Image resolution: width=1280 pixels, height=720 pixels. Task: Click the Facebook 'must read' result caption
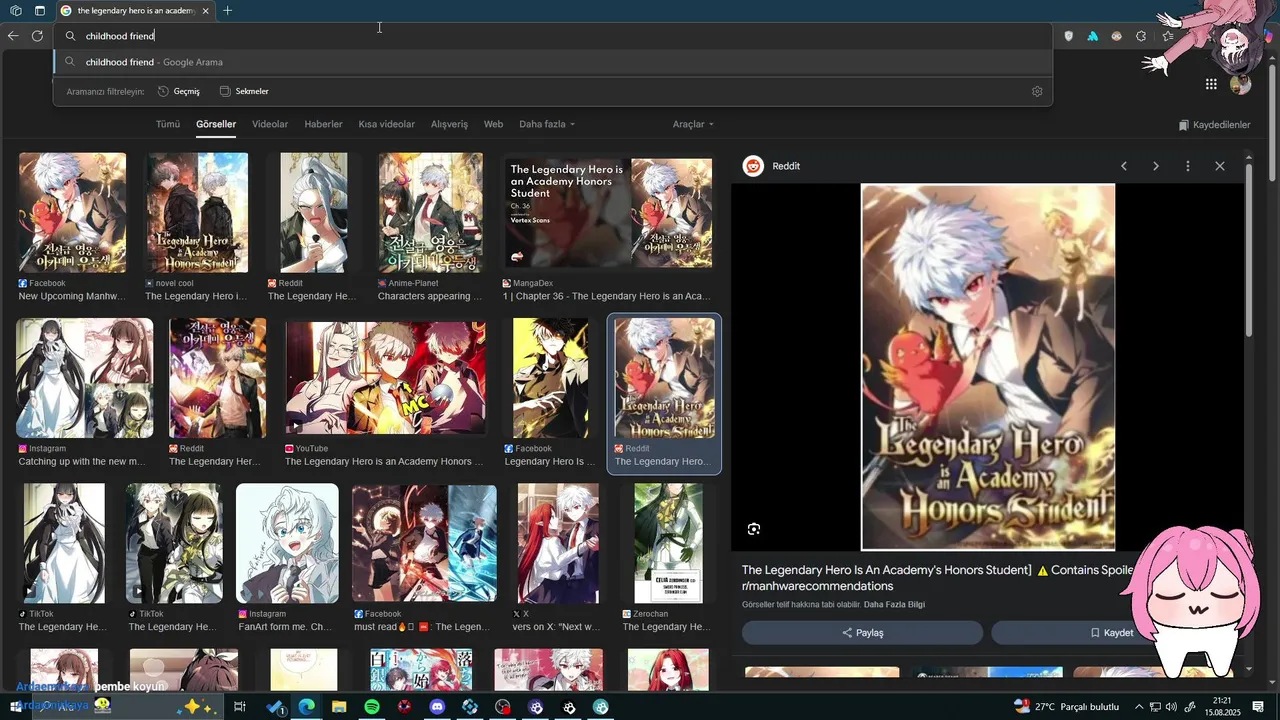tap(422, 627)
